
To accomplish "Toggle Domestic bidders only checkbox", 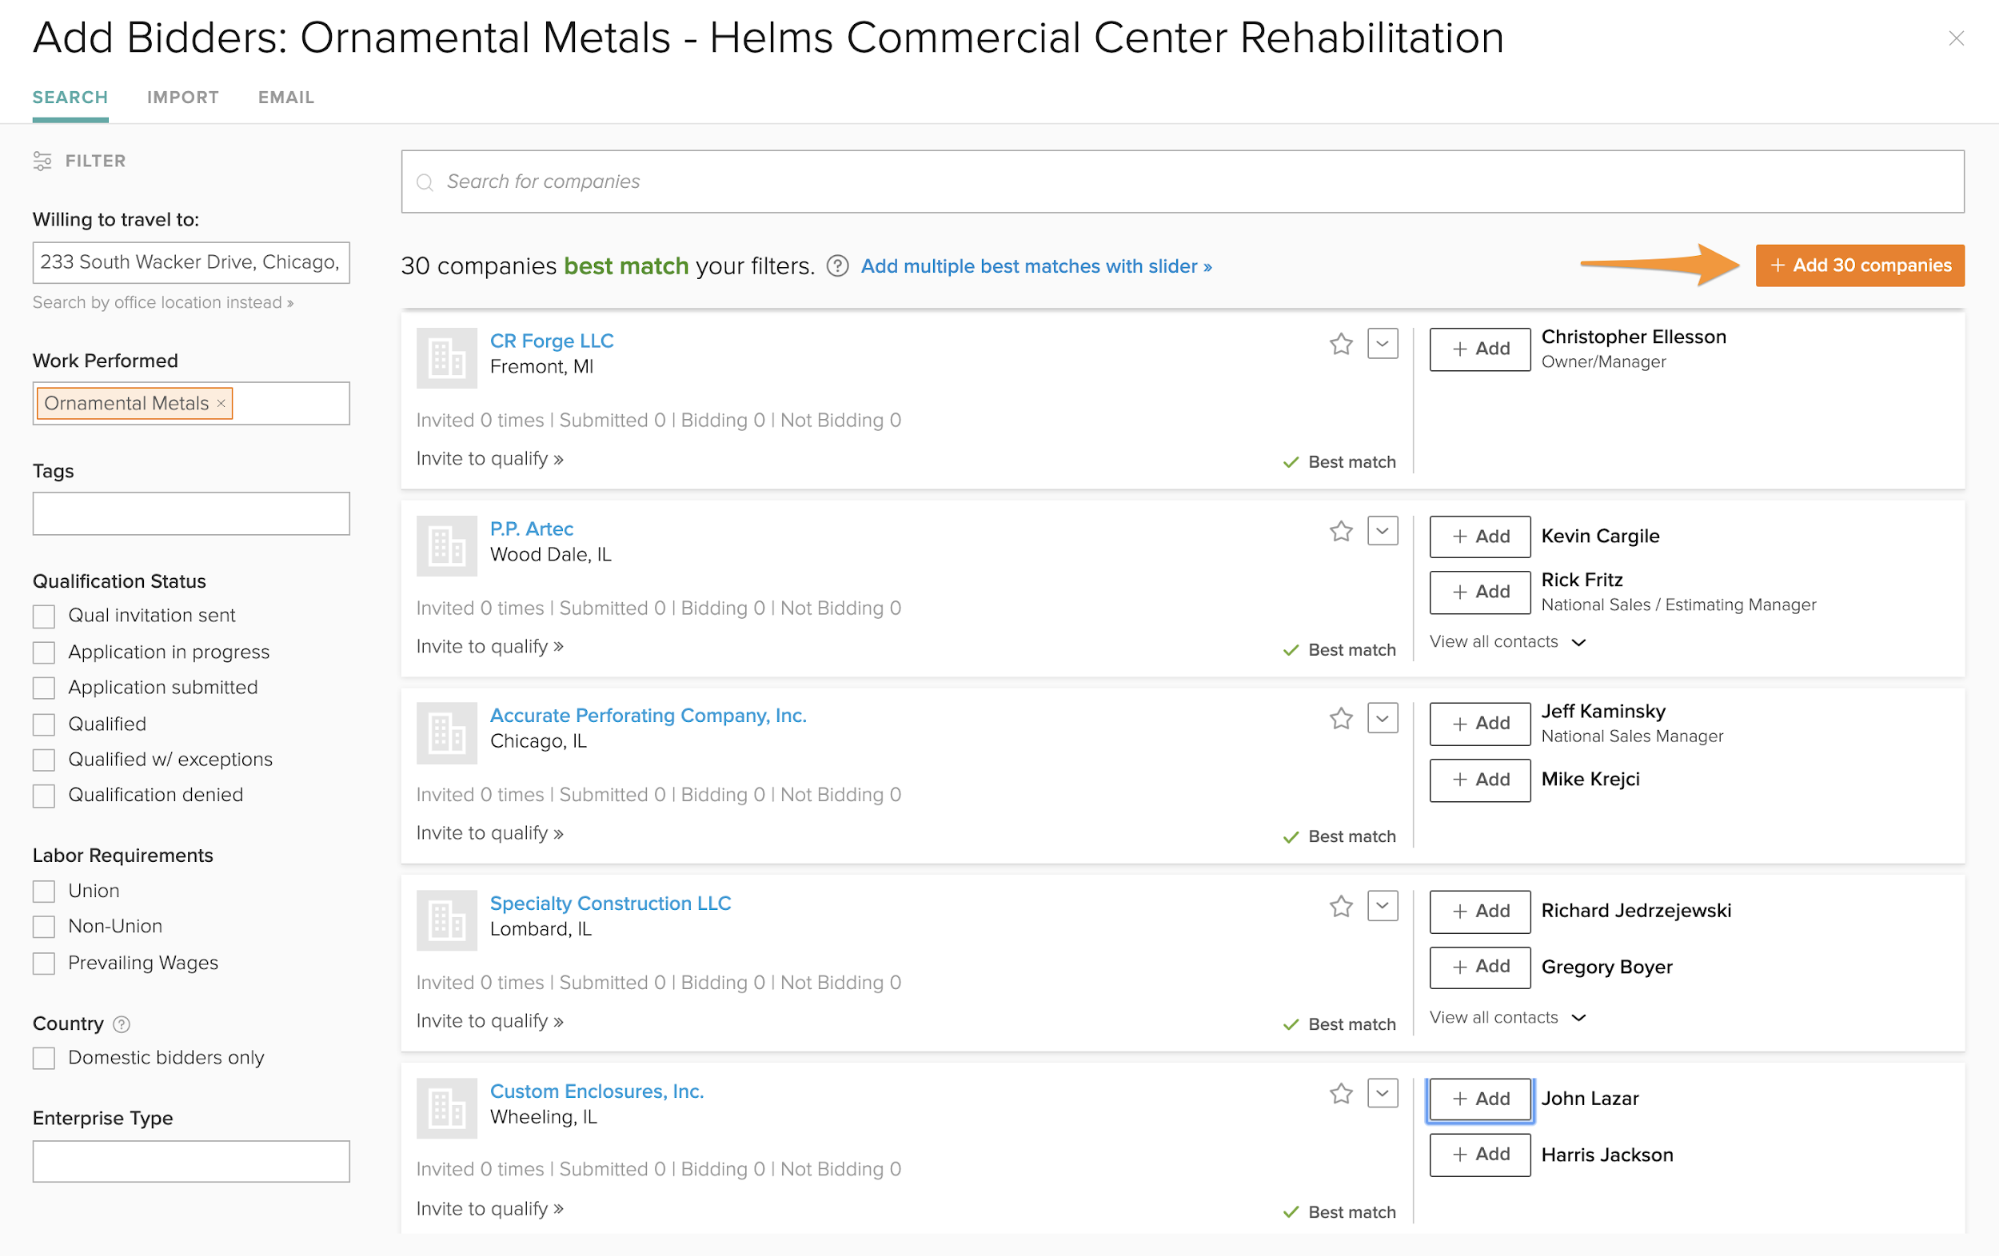I will click(x=44, y=1058).
